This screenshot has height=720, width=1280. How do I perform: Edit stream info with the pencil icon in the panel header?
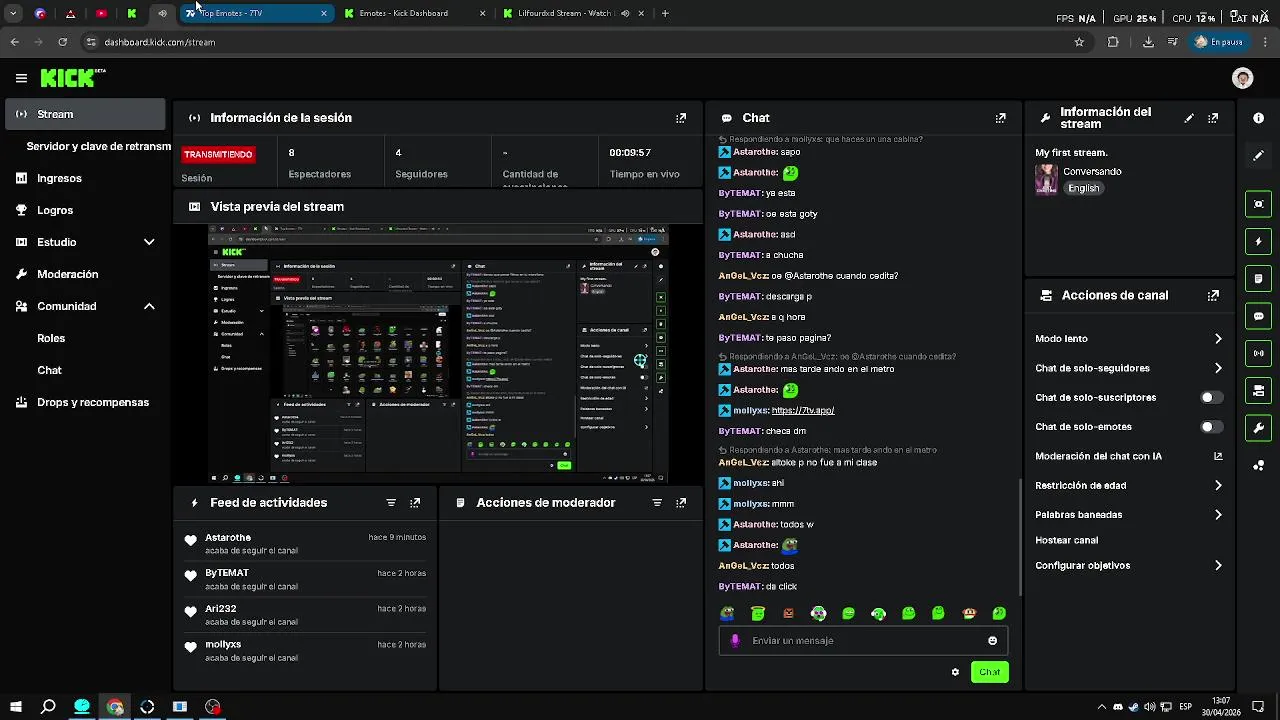[1189, 118]
